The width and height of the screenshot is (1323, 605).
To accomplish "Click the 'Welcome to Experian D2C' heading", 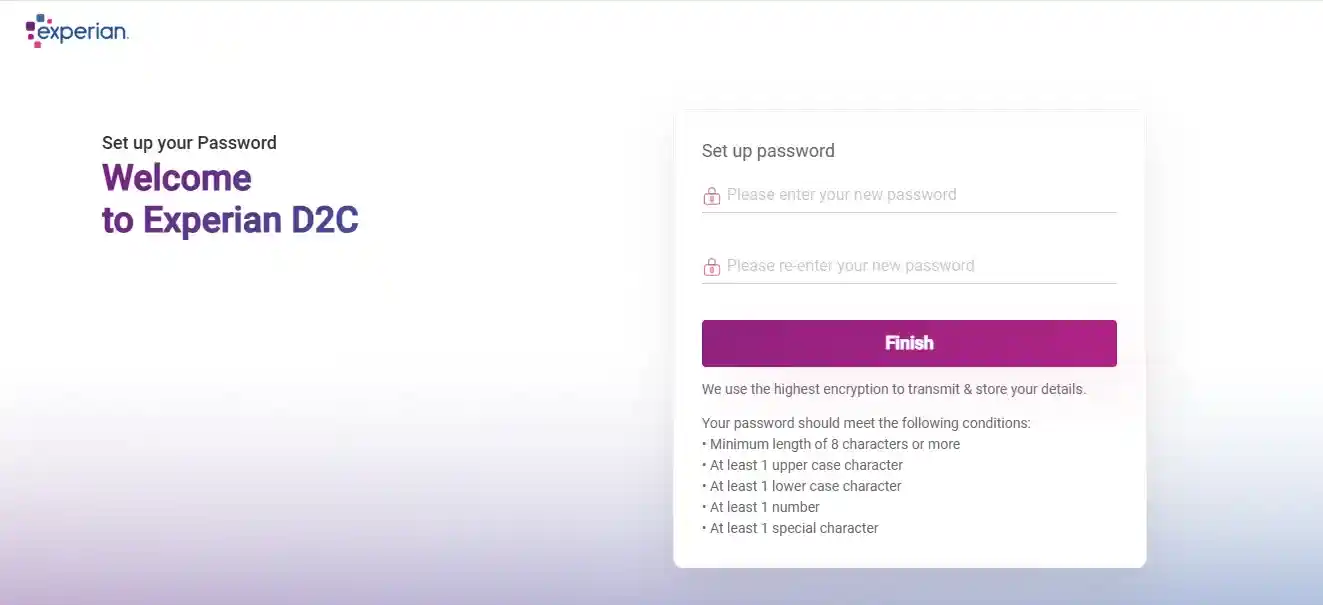I will 230,198.
